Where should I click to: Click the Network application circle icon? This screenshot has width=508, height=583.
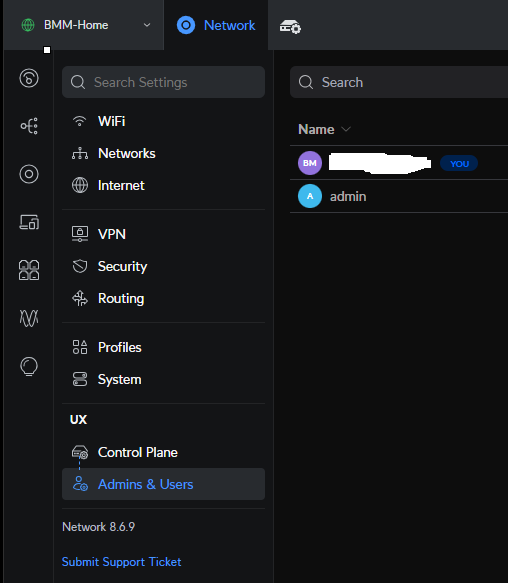click(186, 25)
